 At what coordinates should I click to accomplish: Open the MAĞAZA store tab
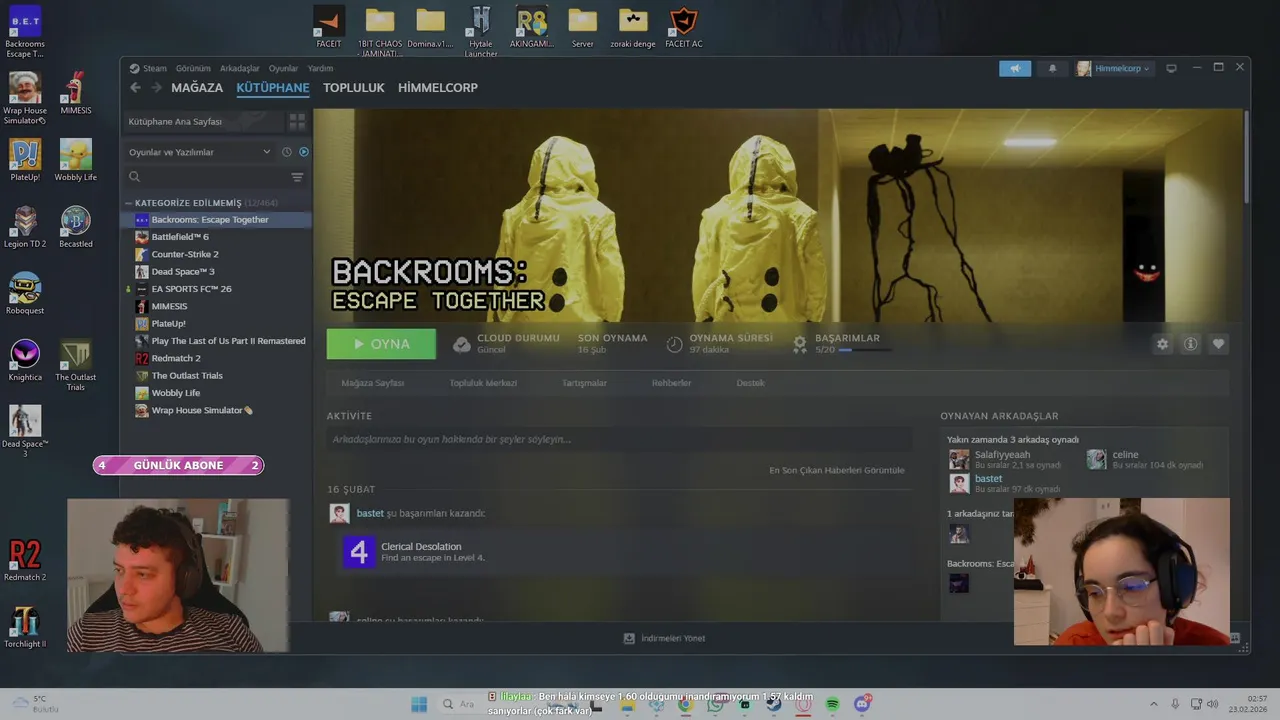(197, 88)
